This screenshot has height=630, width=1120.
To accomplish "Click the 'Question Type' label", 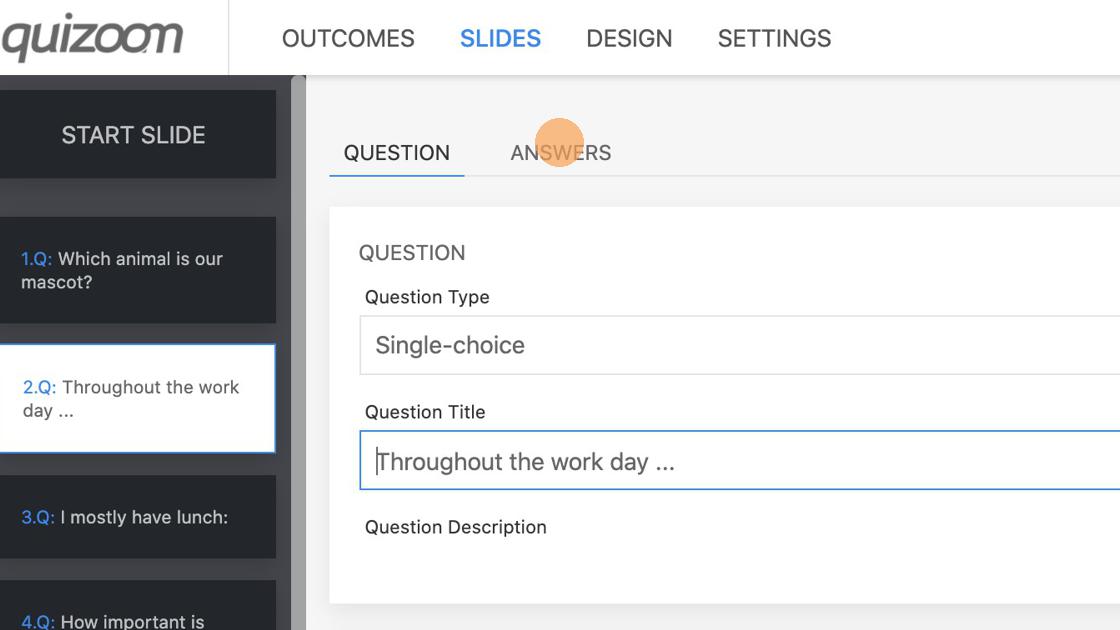I will coord(427,297).
